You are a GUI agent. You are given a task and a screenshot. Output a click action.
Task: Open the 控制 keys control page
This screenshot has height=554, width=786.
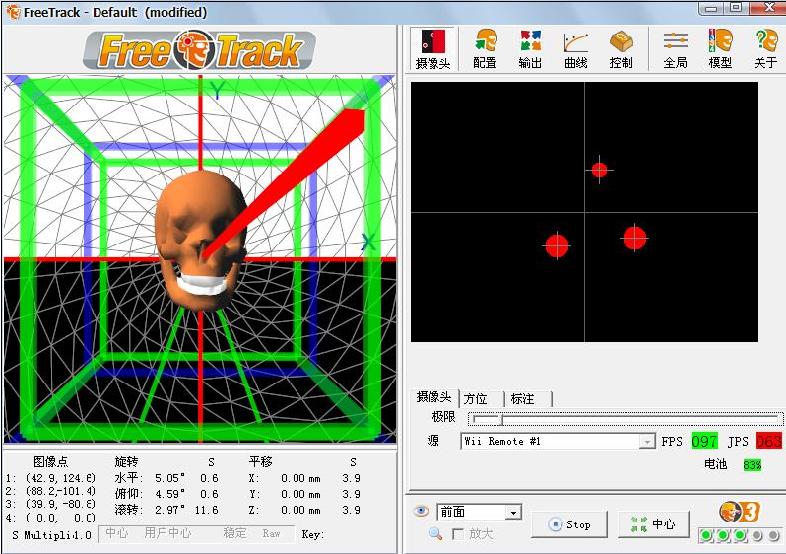pyautogui.click(x=621, y=49)
